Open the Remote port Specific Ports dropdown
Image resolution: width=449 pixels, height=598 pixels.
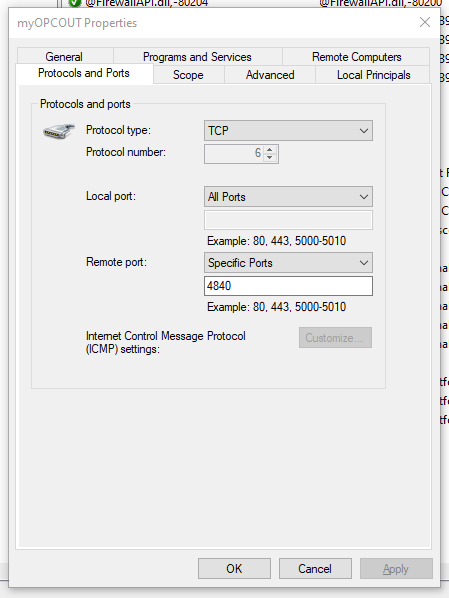pos(288,263)
